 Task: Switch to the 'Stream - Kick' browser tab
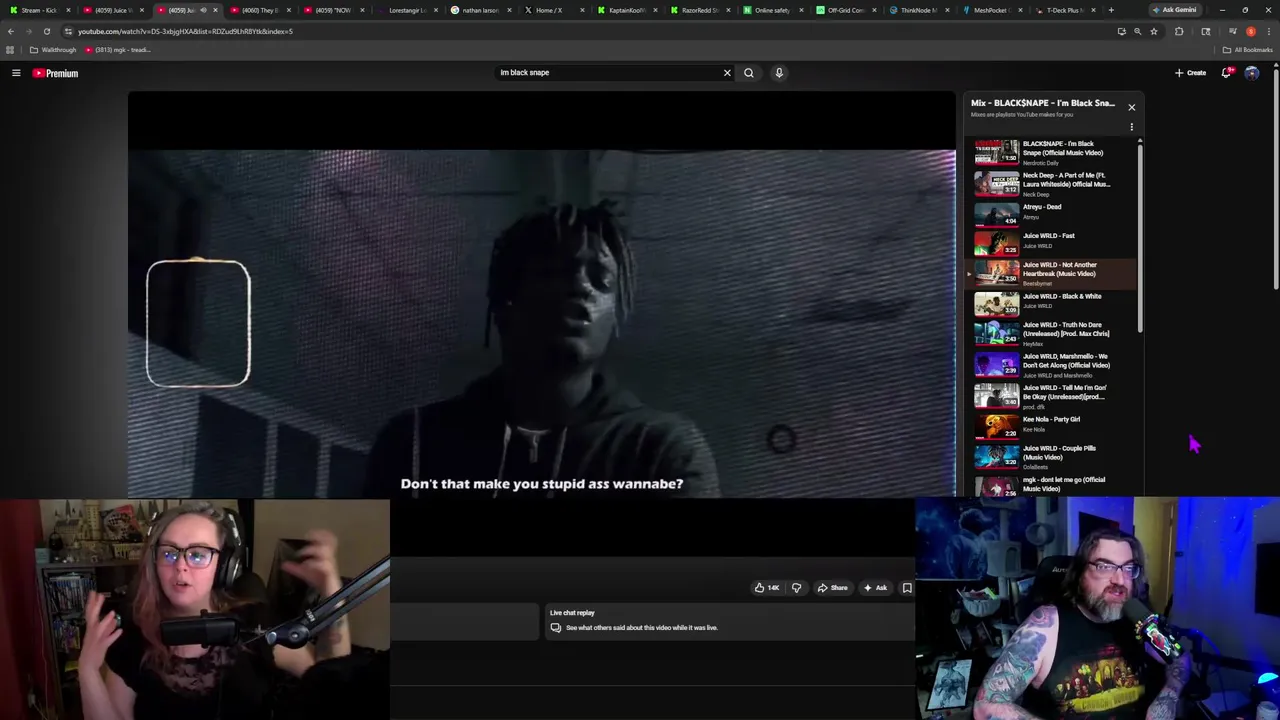[x=39, y=10]
